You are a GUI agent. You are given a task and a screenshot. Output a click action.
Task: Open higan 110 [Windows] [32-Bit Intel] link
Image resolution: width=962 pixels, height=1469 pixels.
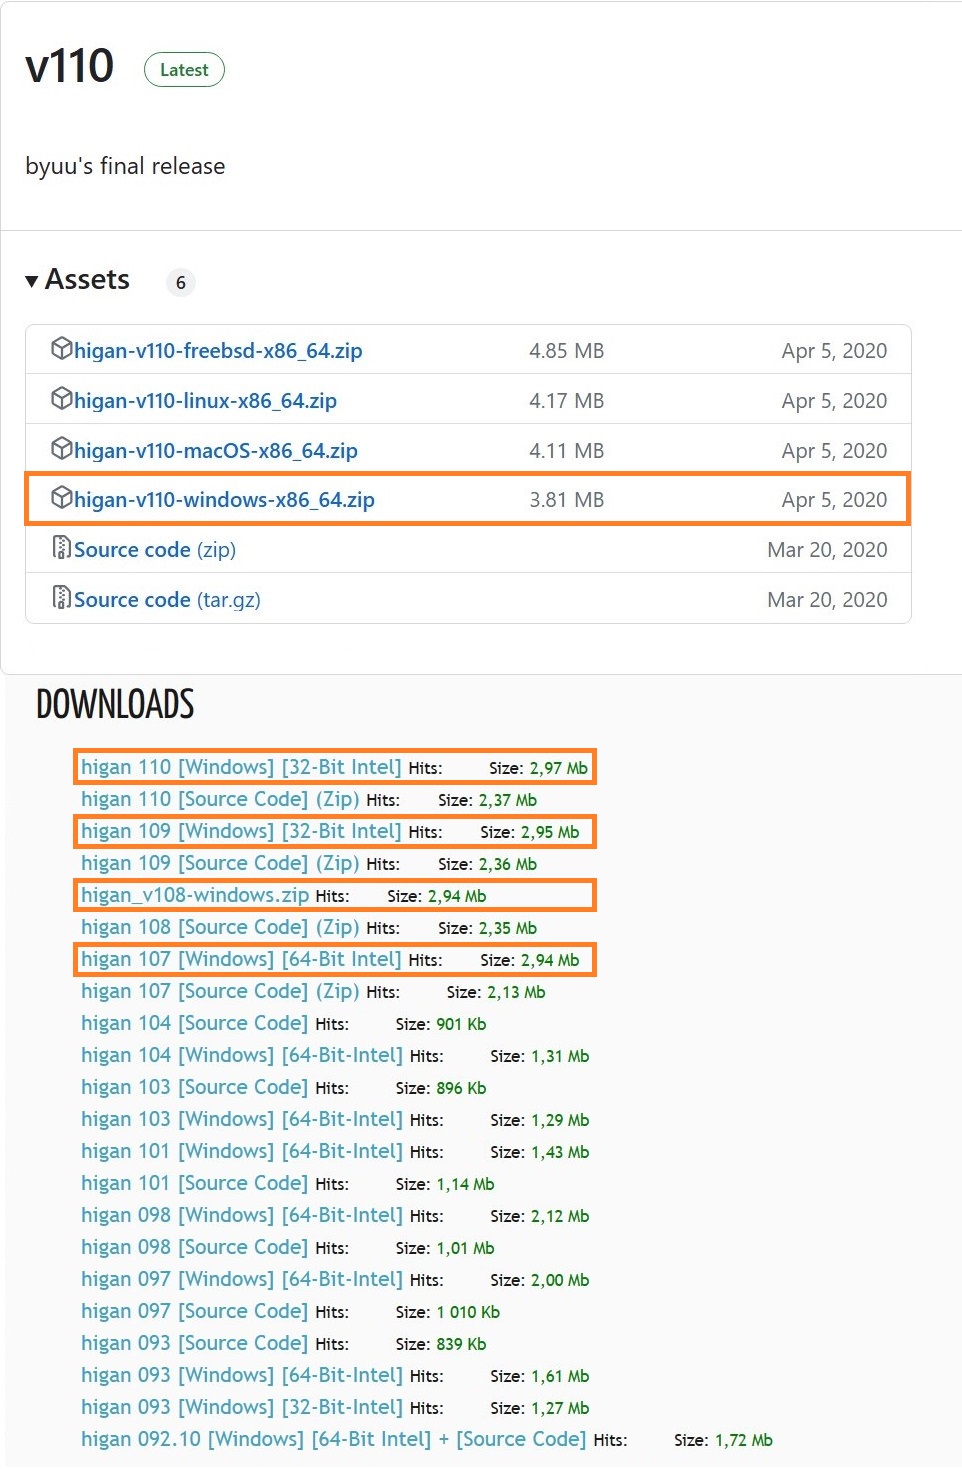tap(241, 767)
